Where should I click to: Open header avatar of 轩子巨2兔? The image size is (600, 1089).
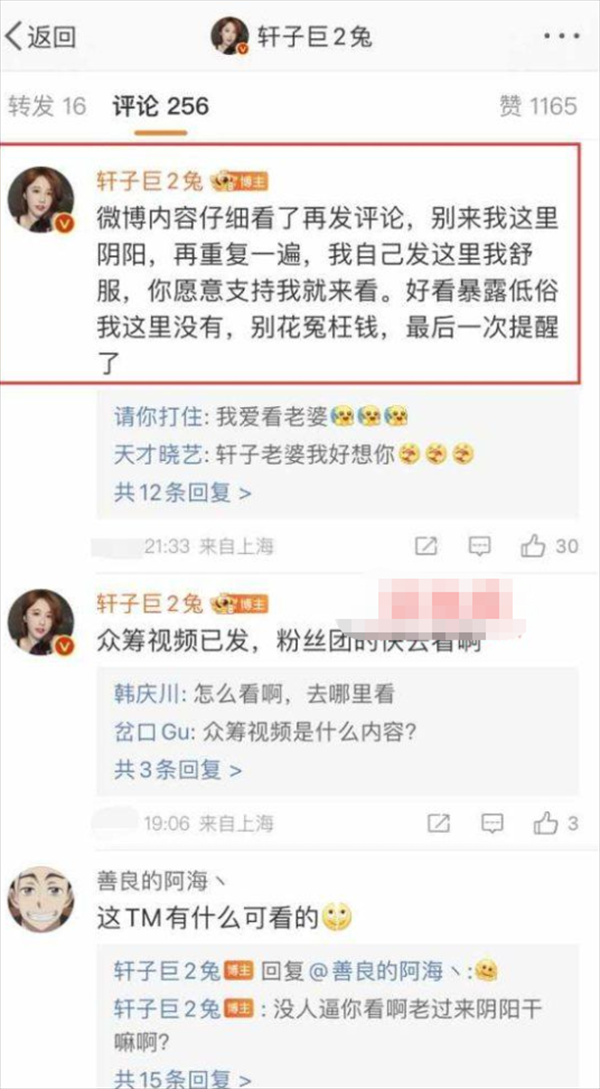tap(230, 35)
